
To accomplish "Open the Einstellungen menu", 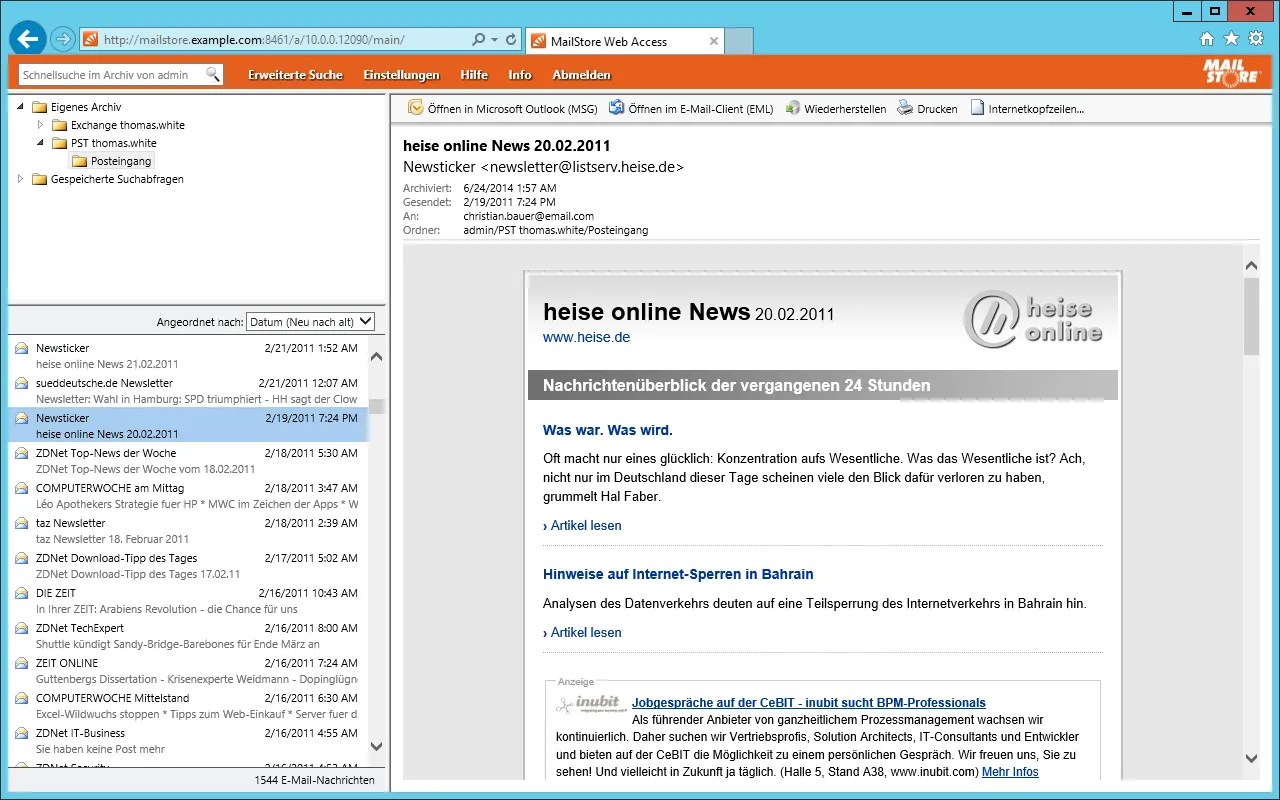I will tap(401, 74).
